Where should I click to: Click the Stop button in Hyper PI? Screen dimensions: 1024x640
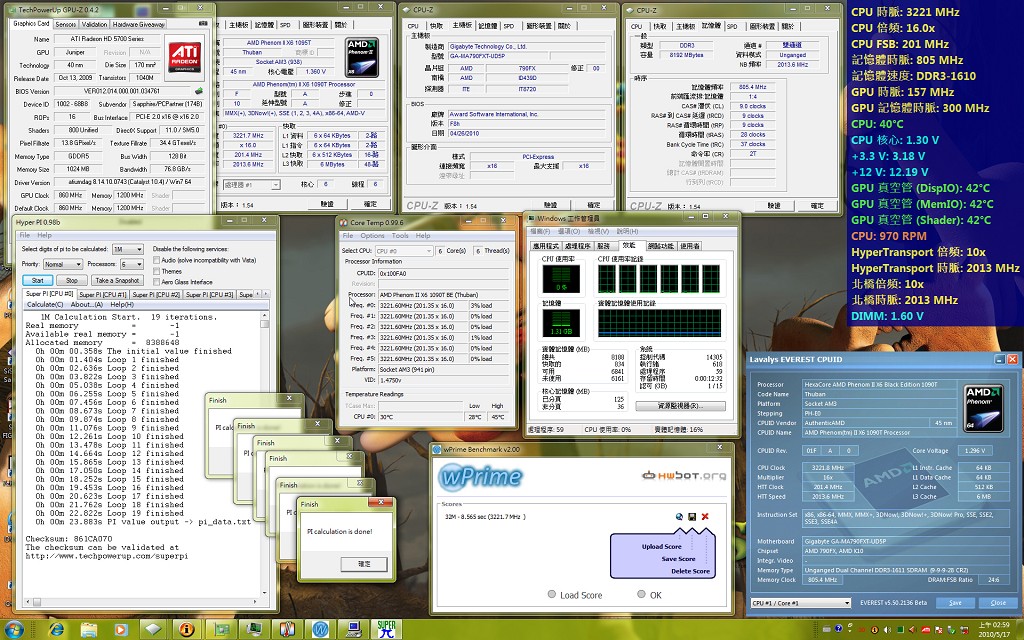click(71, 280)
